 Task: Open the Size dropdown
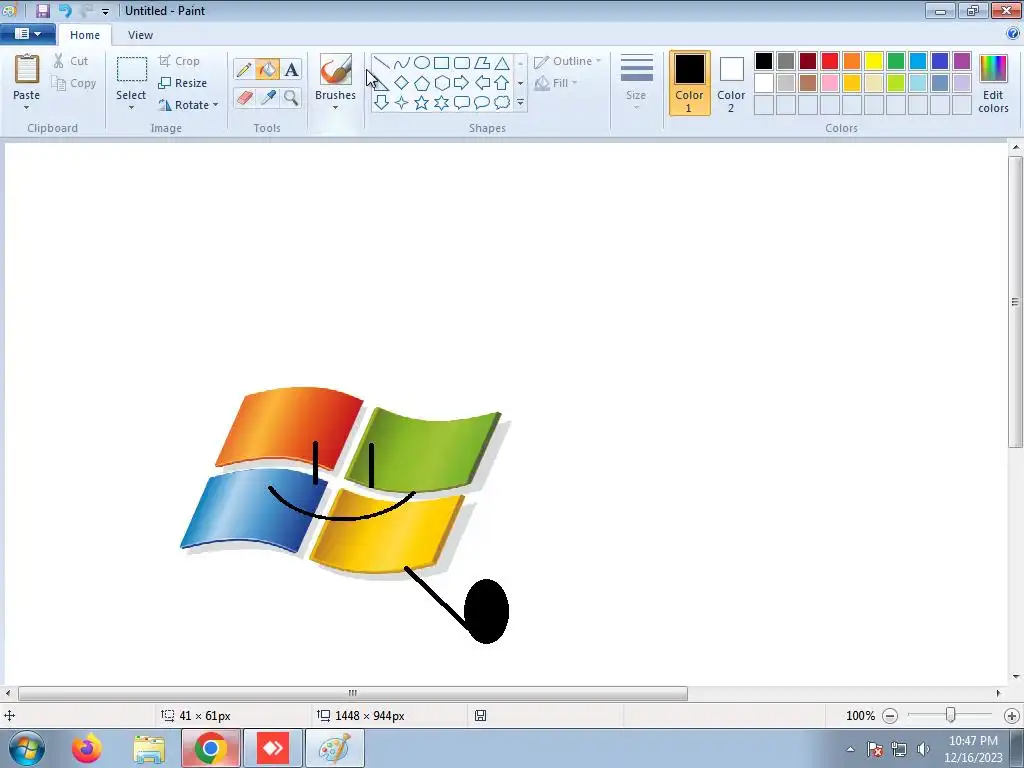coord(636,83)
